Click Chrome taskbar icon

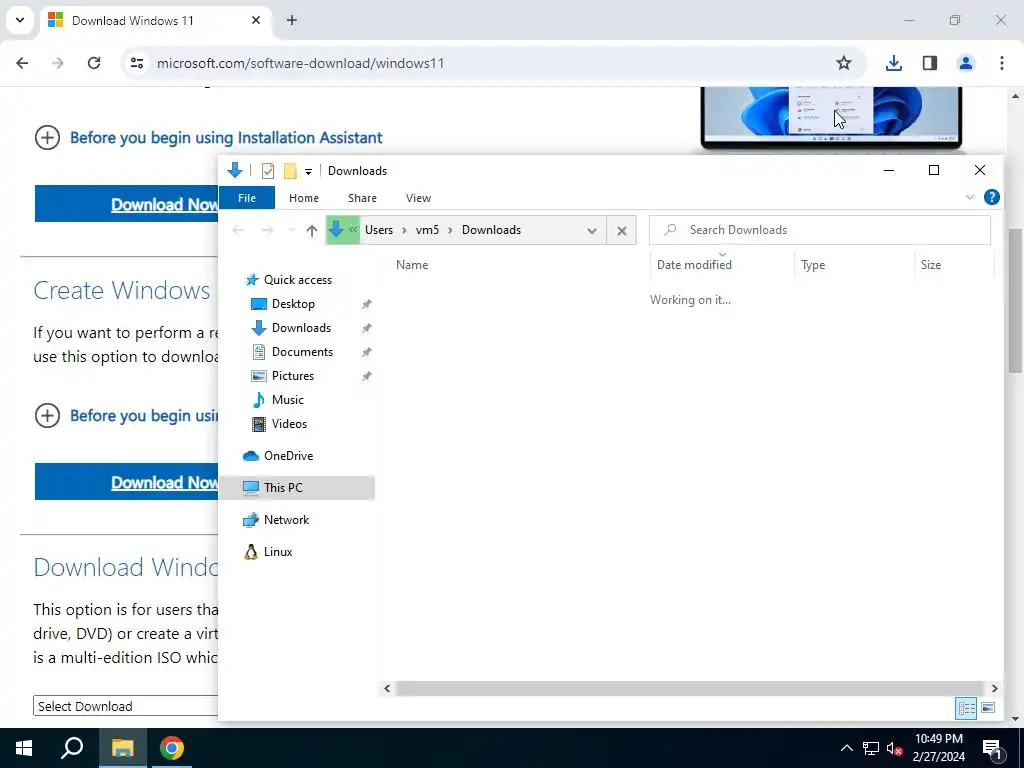point(172,748)
